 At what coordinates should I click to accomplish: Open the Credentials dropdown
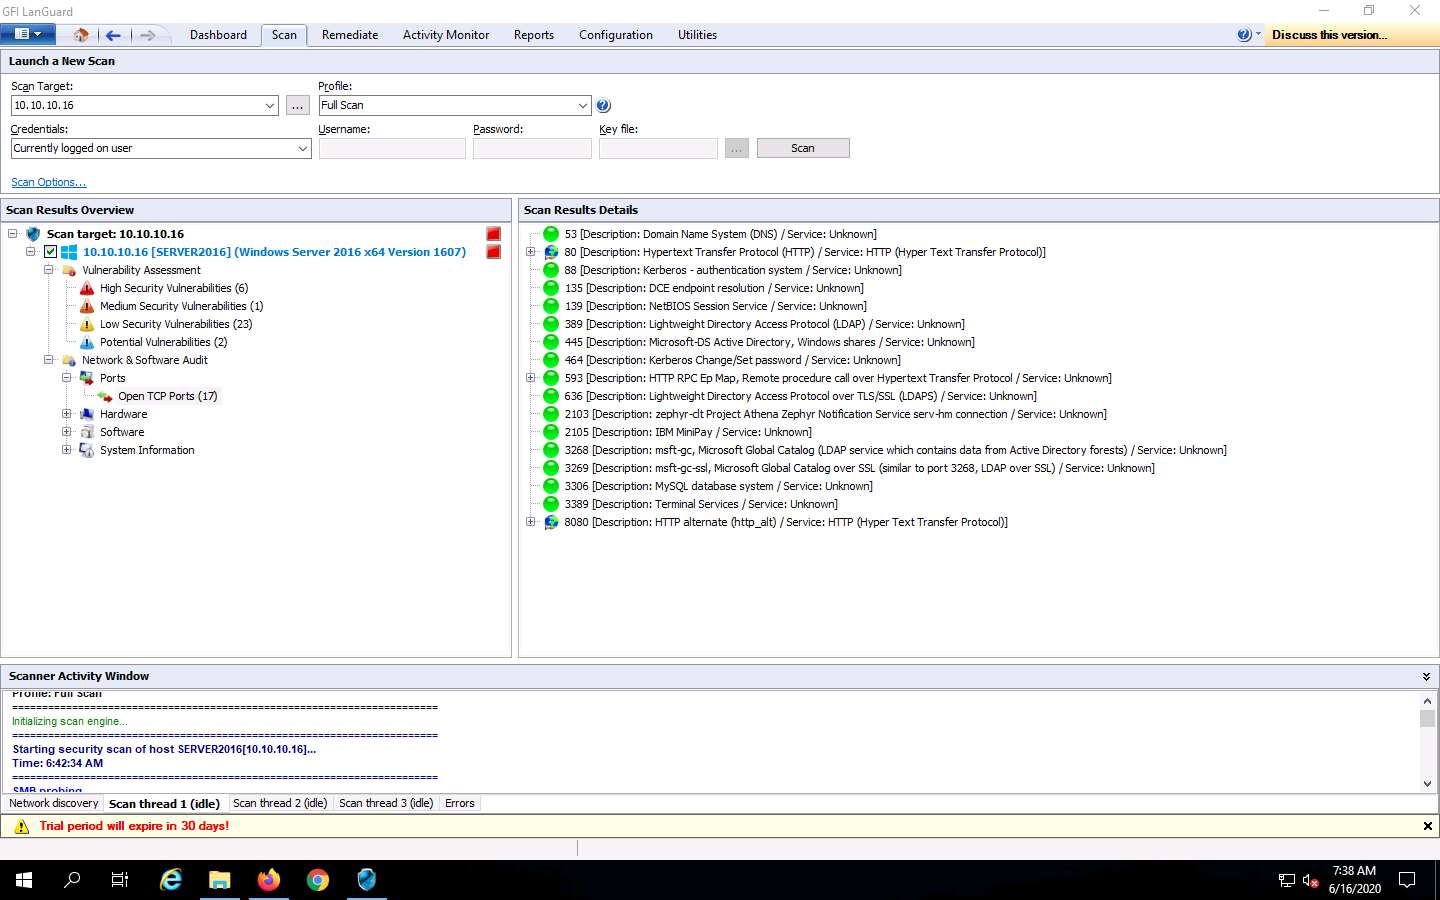point(303,149)
